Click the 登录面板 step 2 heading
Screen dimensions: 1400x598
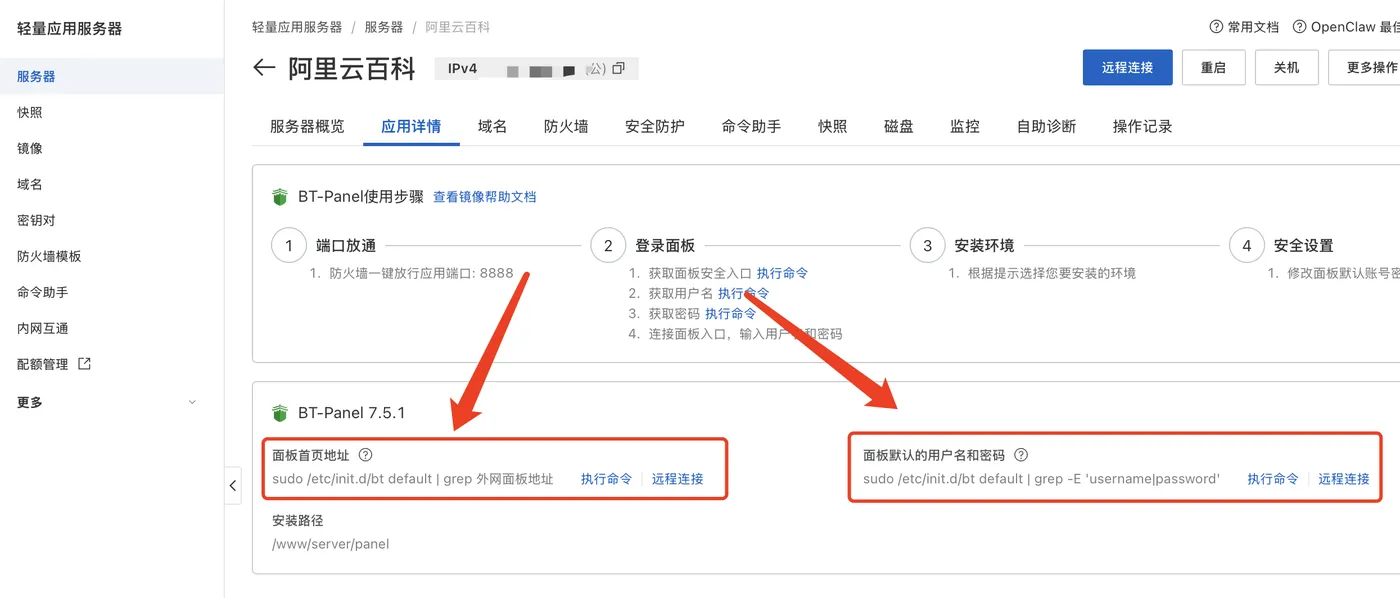tap(665, 245)
